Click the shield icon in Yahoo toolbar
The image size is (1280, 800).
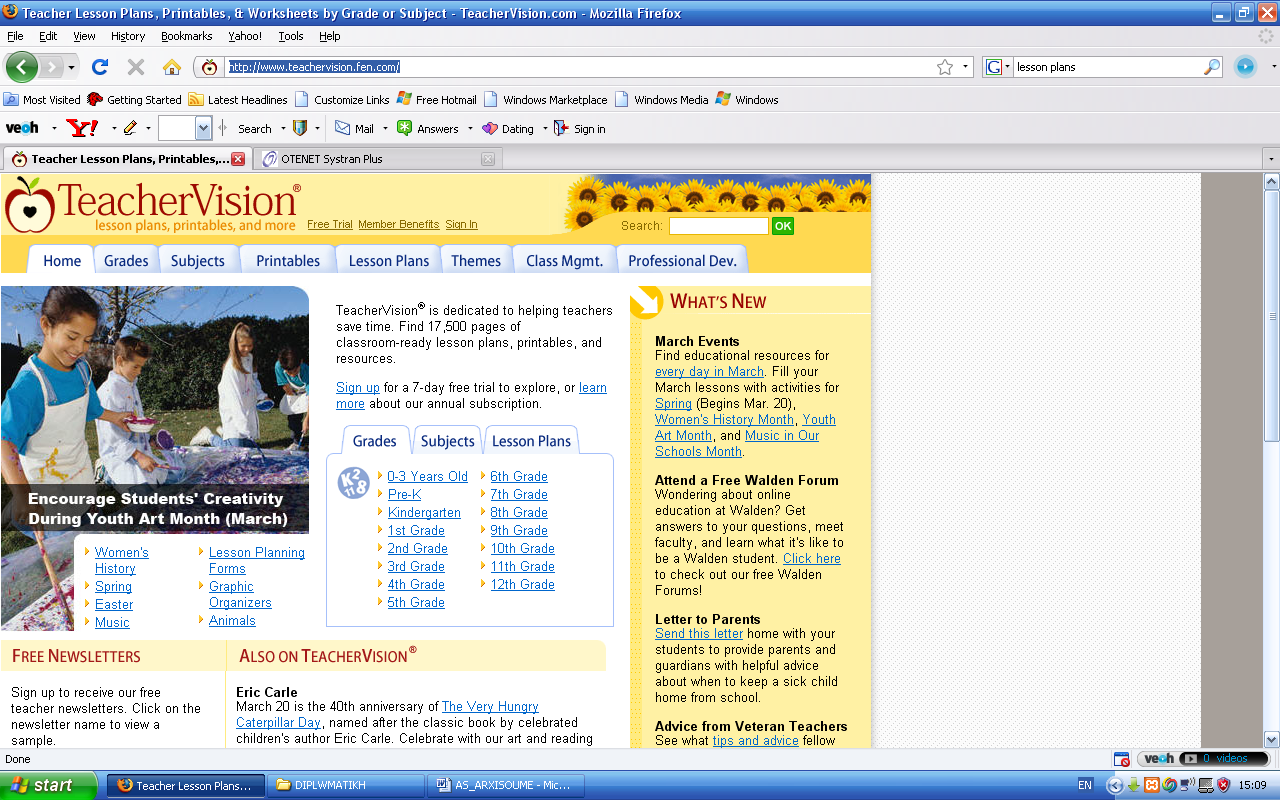[x=300, y=128]
